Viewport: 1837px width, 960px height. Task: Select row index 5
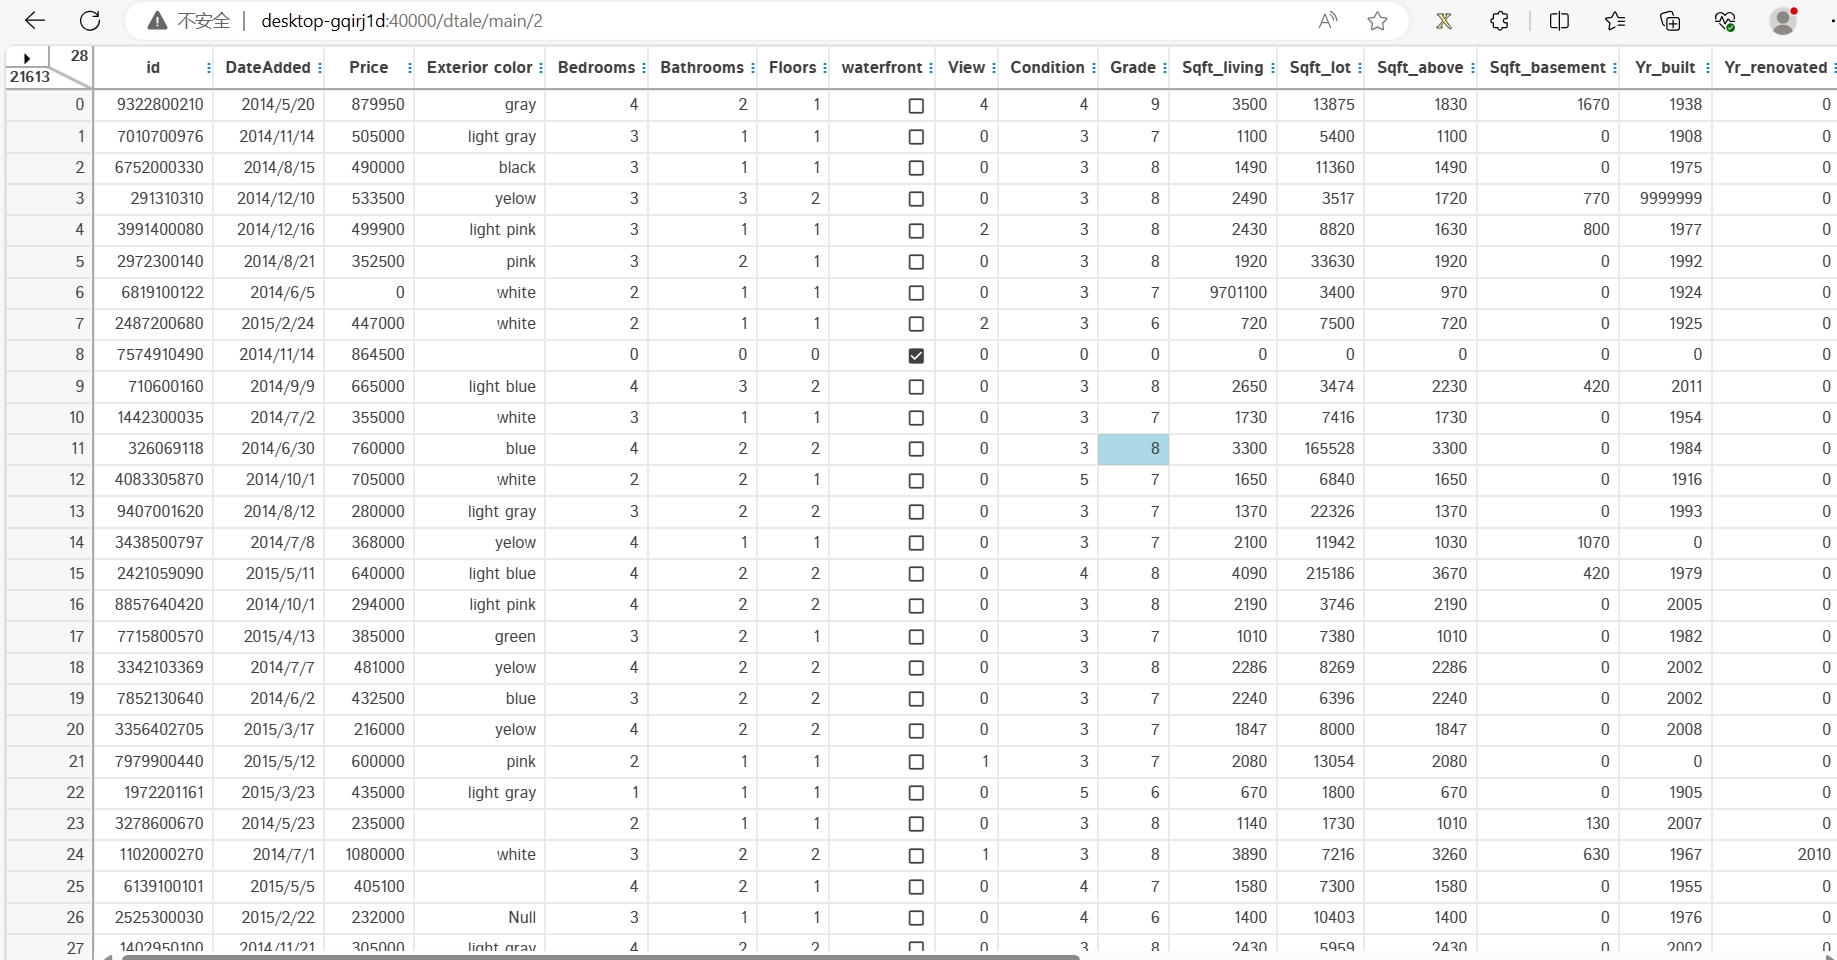[50, 262]
